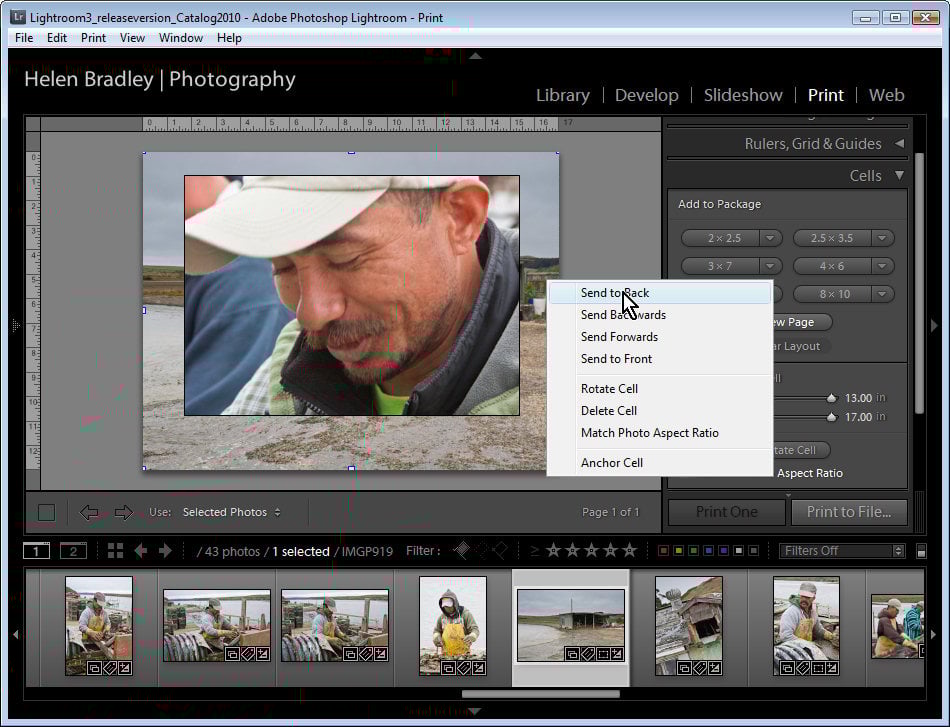The image size is (950, 727).
Task: Go to next page using right arrow
Action: (124, 513)
